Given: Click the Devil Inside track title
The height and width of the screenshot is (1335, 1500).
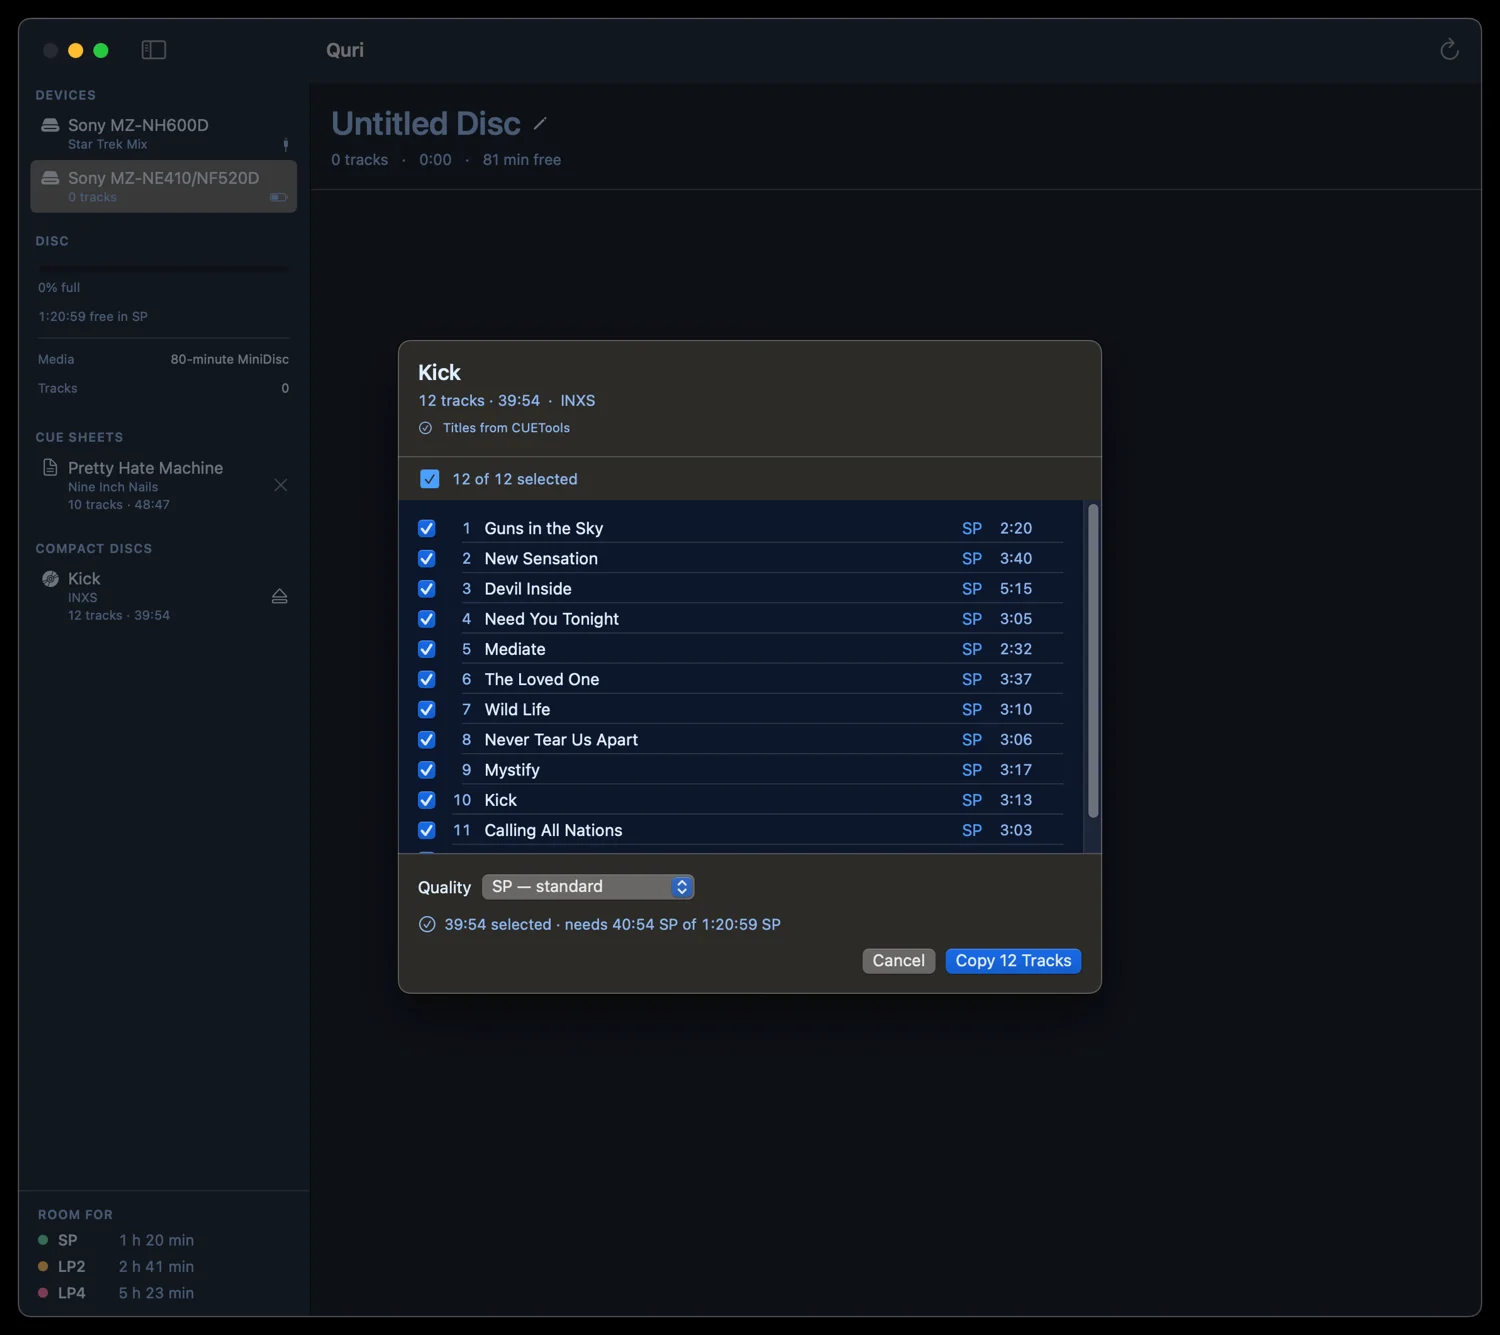Looking at the screenshot, I should pos(528,589).
